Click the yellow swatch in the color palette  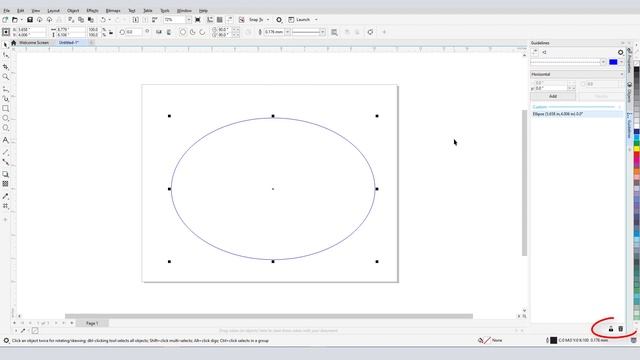coord(636,149)
